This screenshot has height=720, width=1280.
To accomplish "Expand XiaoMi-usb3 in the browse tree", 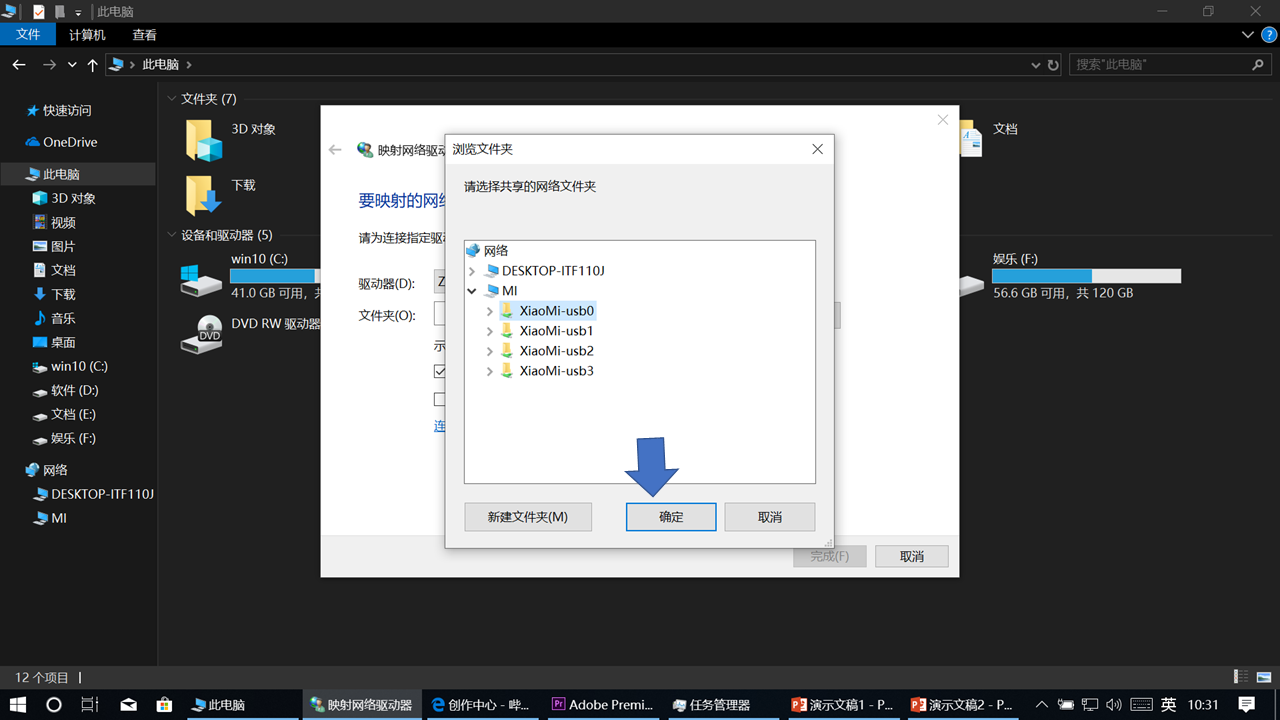I will tap(489, 371).
